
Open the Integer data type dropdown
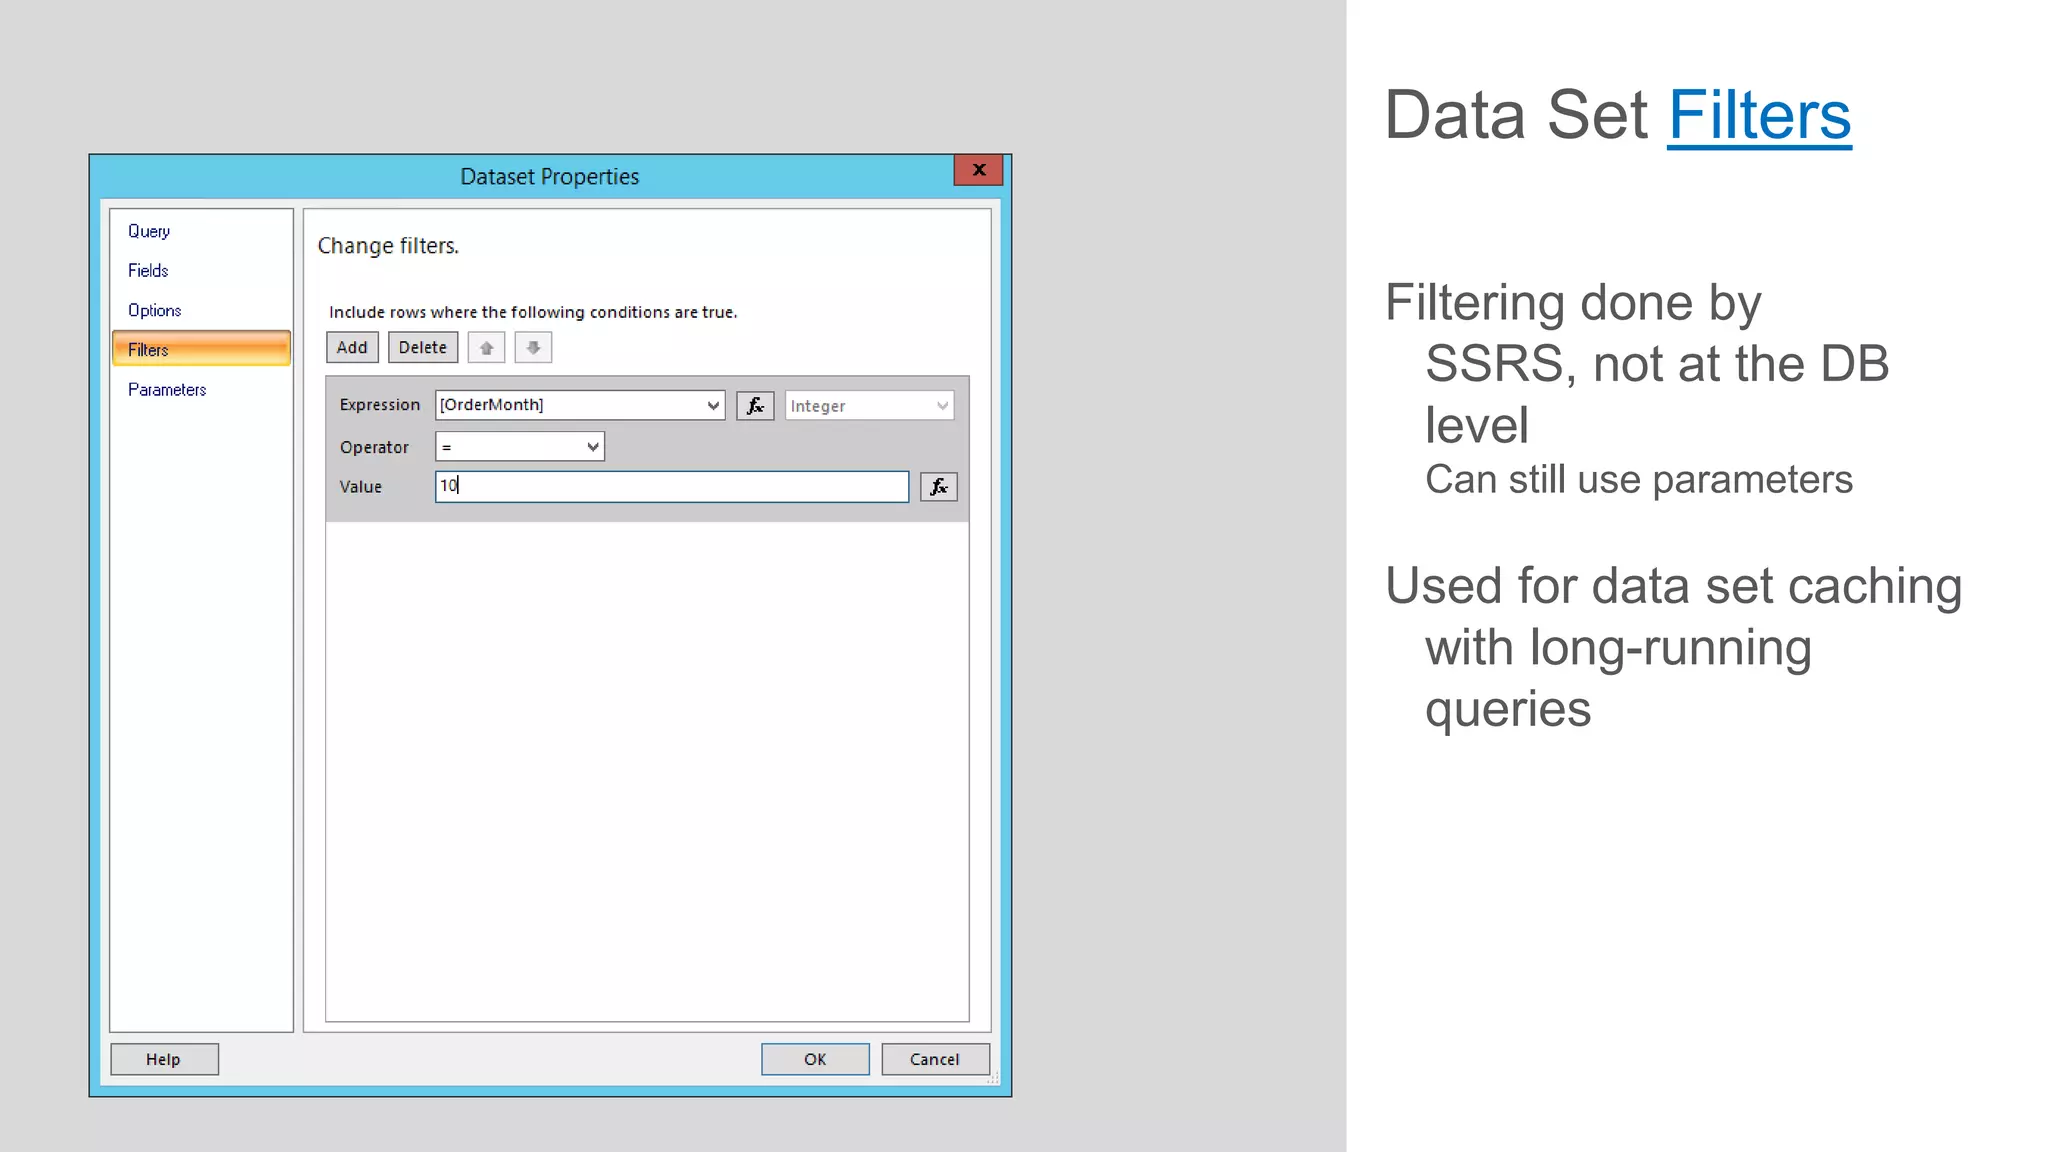[869, 406]
